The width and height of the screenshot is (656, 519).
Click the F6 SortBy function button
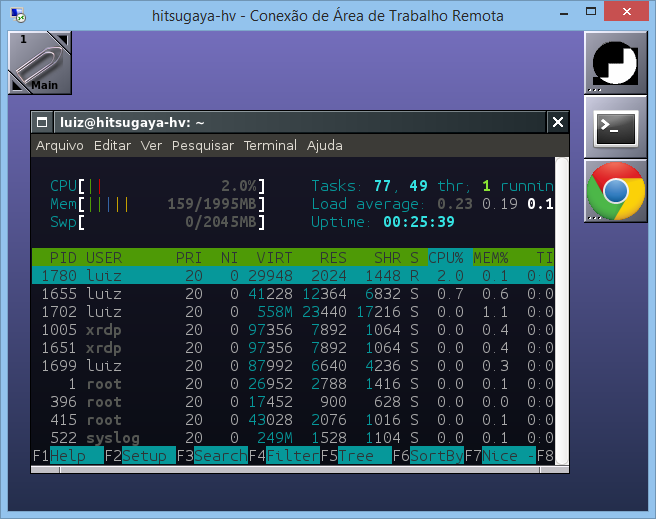[x=428, y=455]
